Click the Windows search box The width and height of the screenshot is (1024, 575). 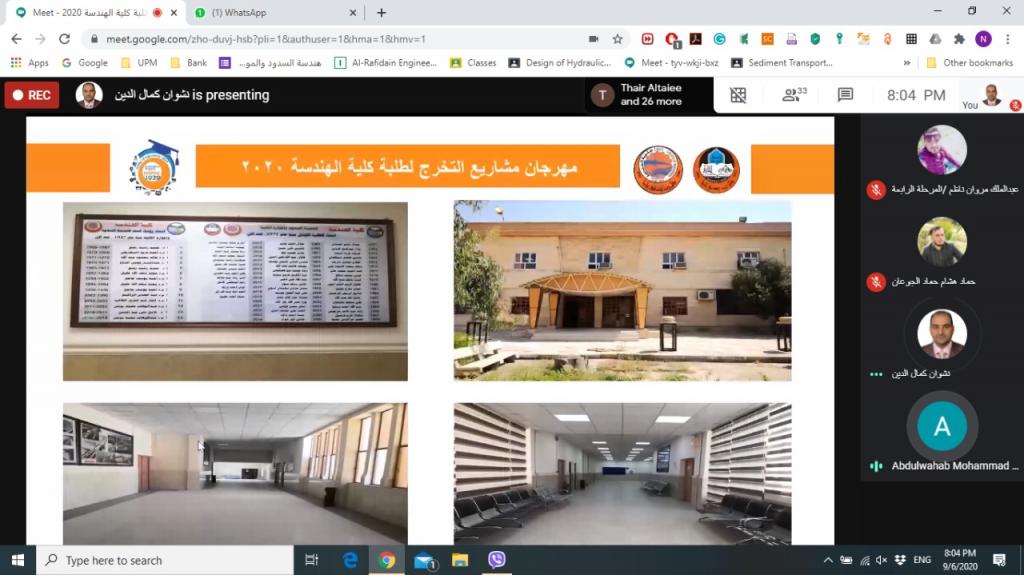(x=165, y=560)
